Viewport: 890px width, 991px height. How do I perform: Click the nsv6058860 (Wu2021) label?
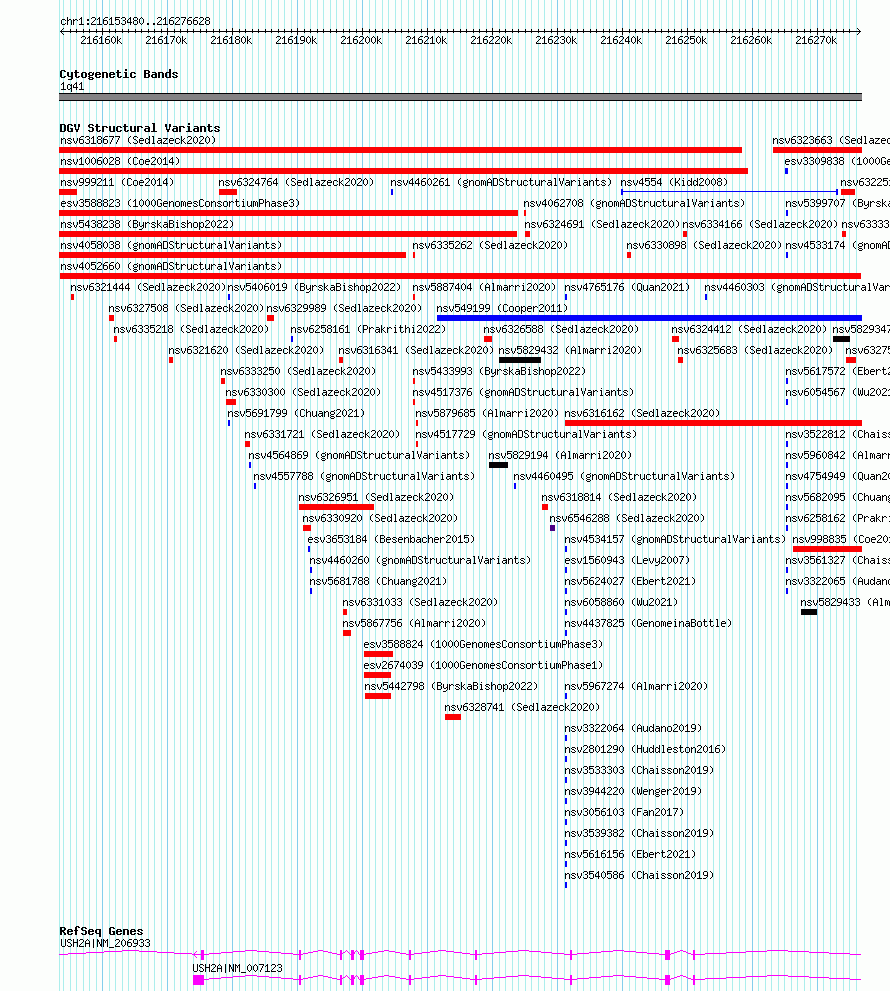[621, 602]
